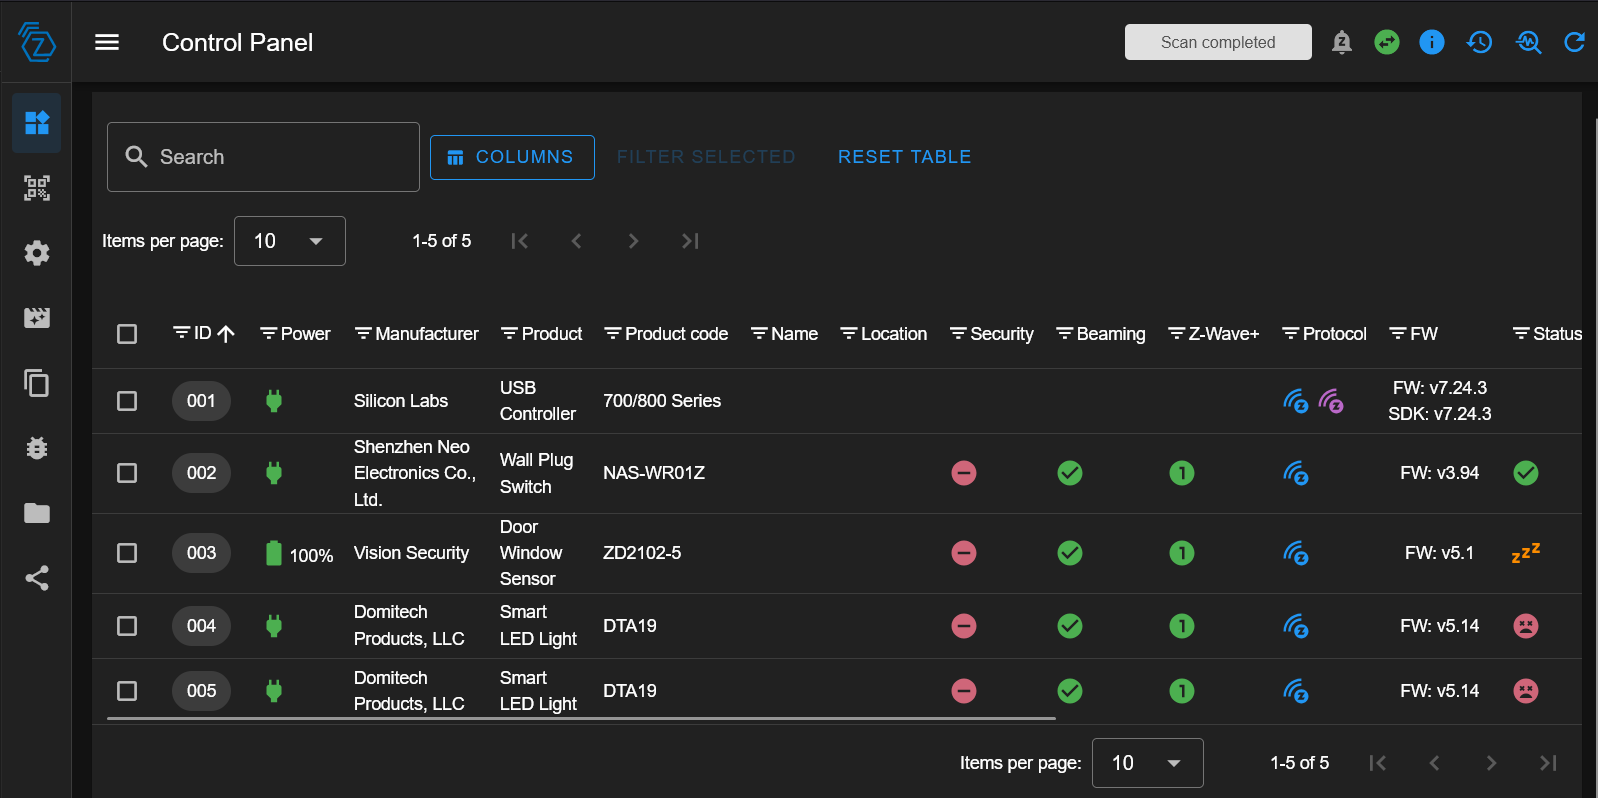The image size is (1598, 798).
Task: Sort by the Power column header
Action: coord(305,334)
